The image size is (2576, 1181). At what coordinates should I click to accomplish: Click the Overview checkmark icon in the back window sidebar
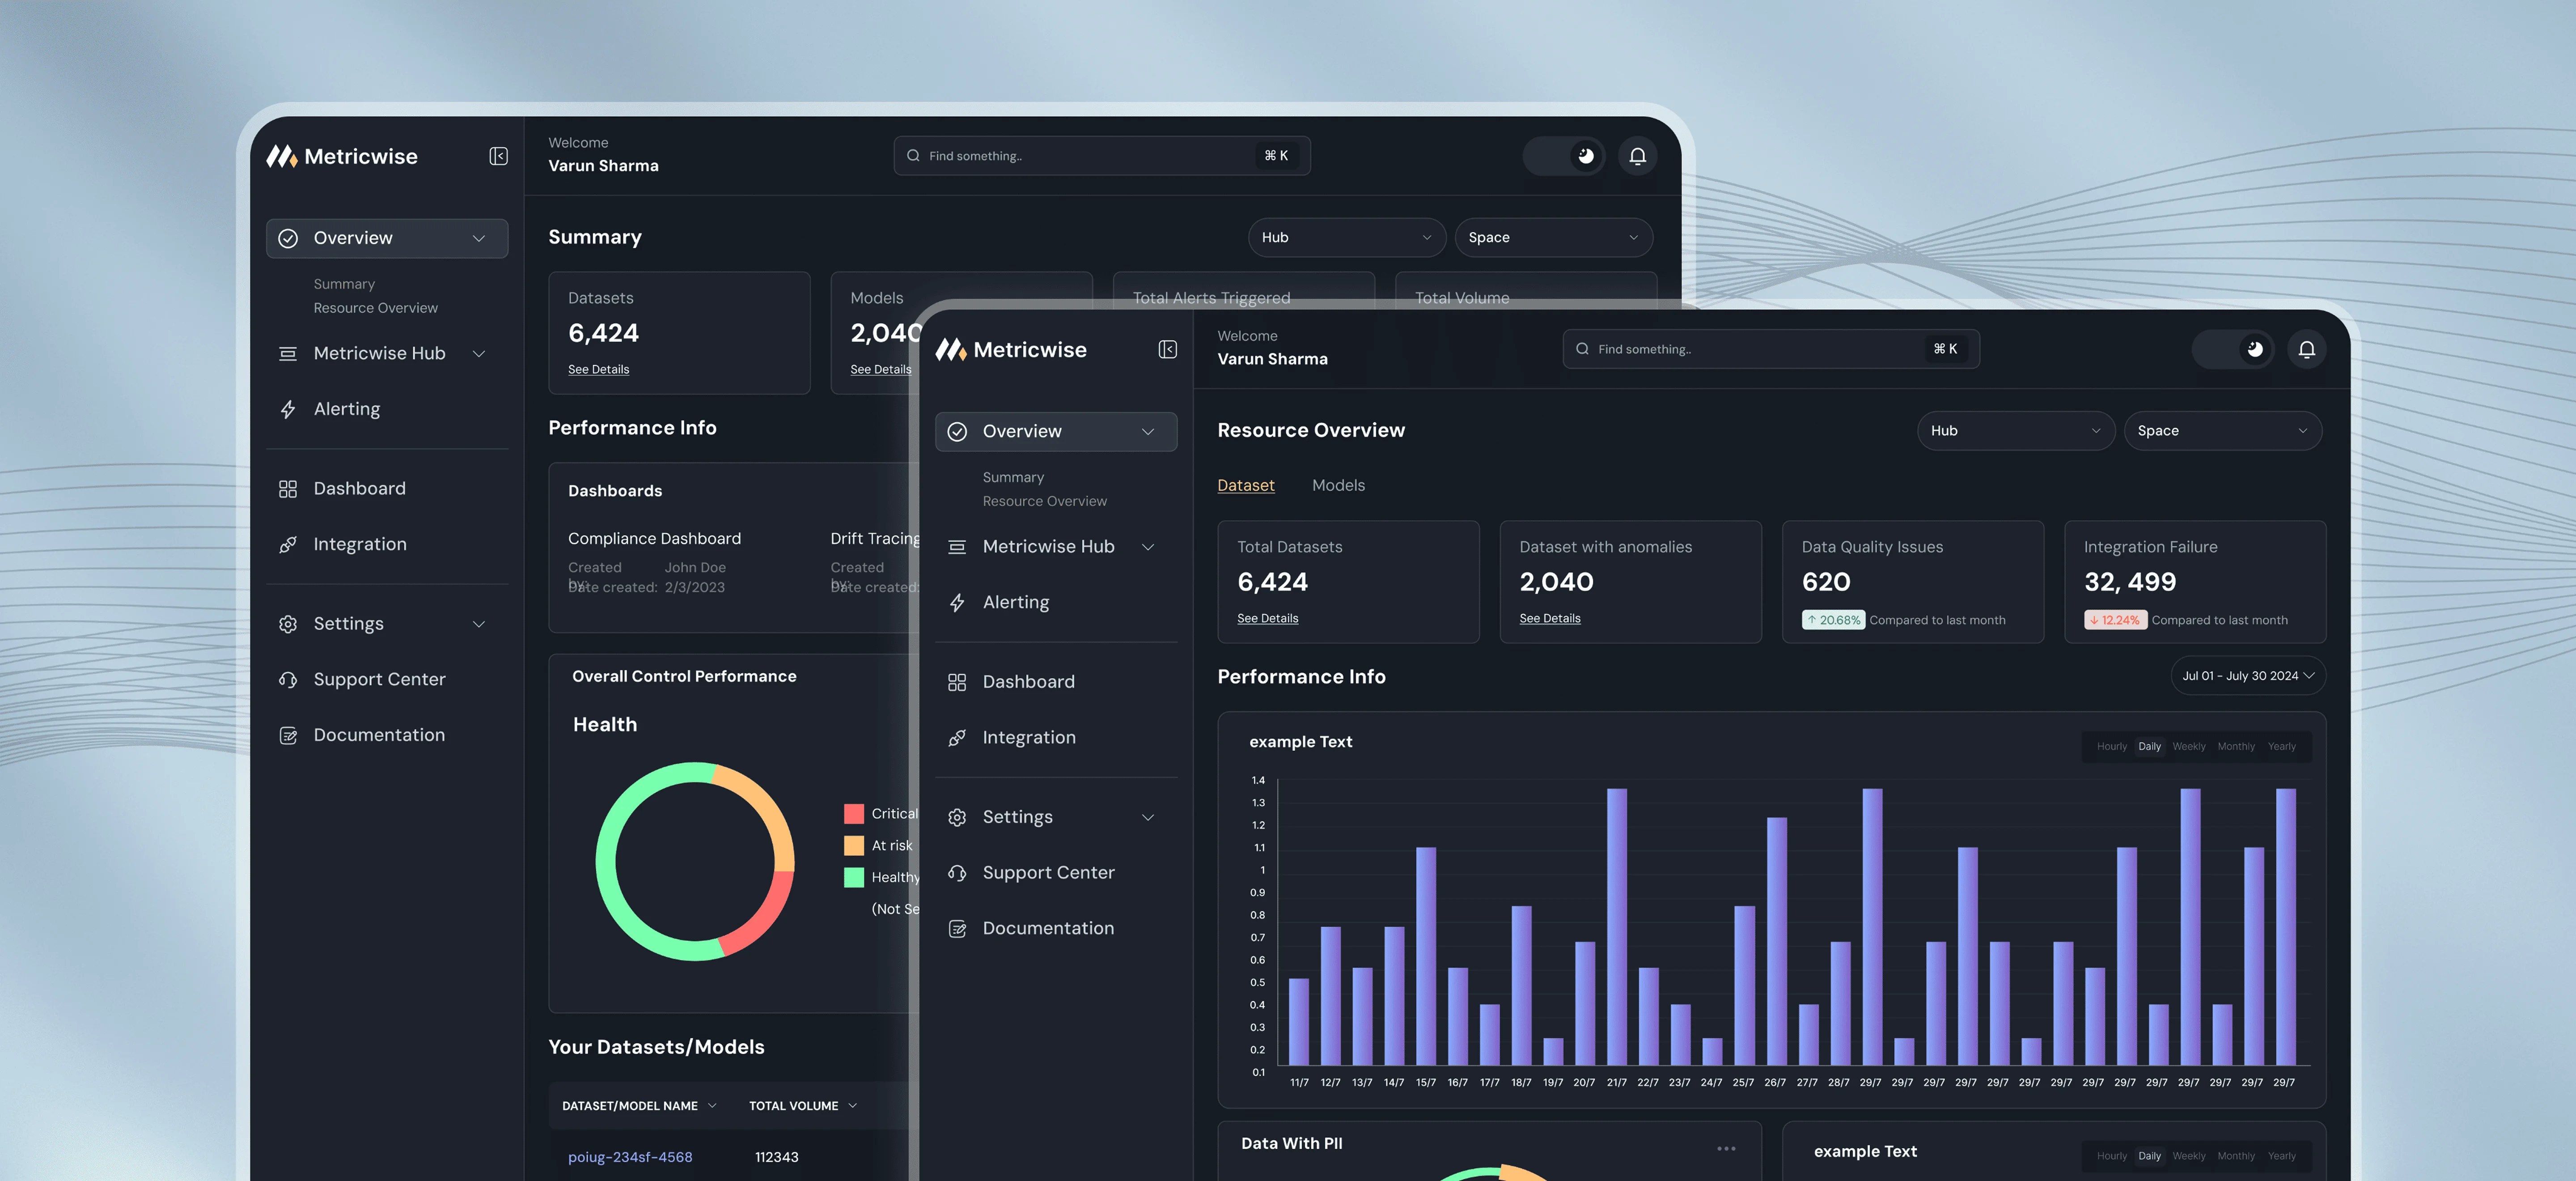[288, 238]
